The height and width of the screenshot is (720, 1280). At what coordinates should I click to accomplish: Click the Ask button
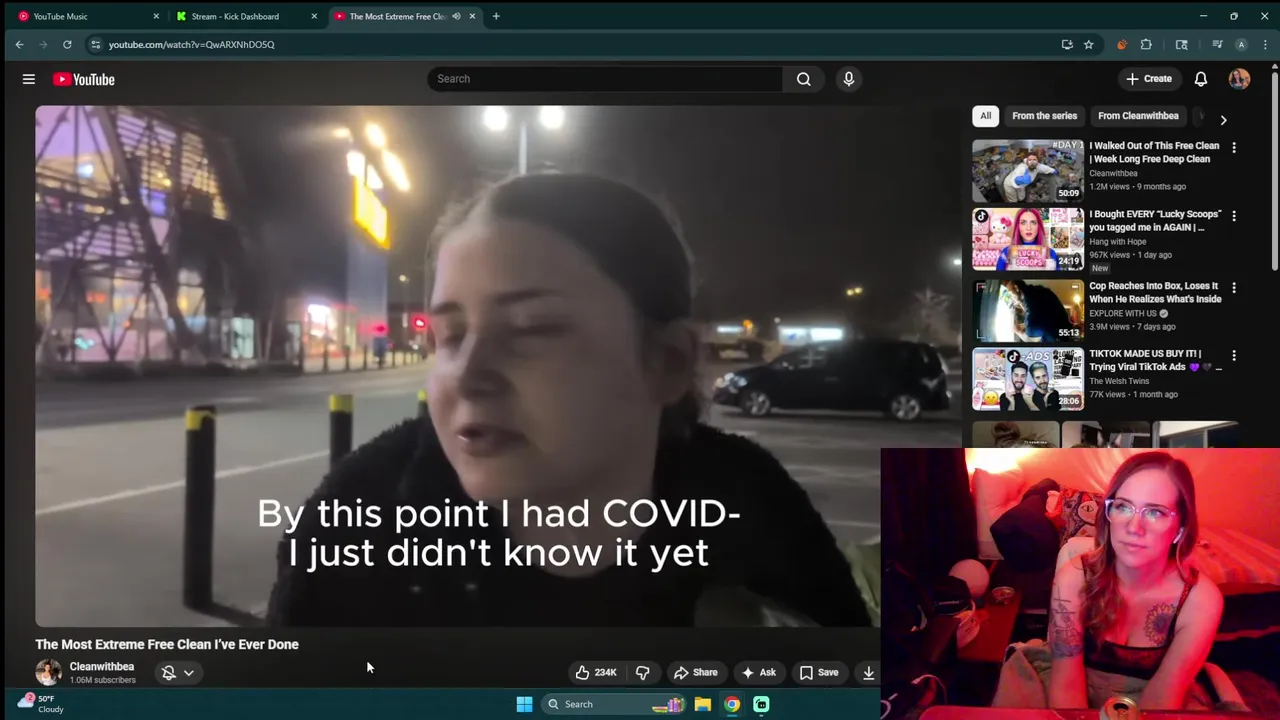pos(758,672)
